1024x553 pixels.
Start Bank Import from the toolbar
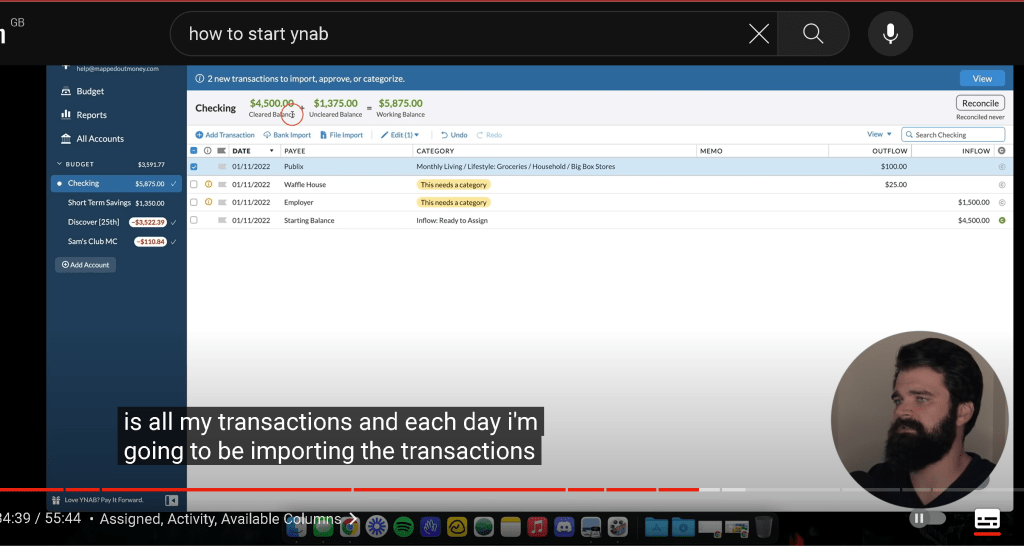point(287,135)
